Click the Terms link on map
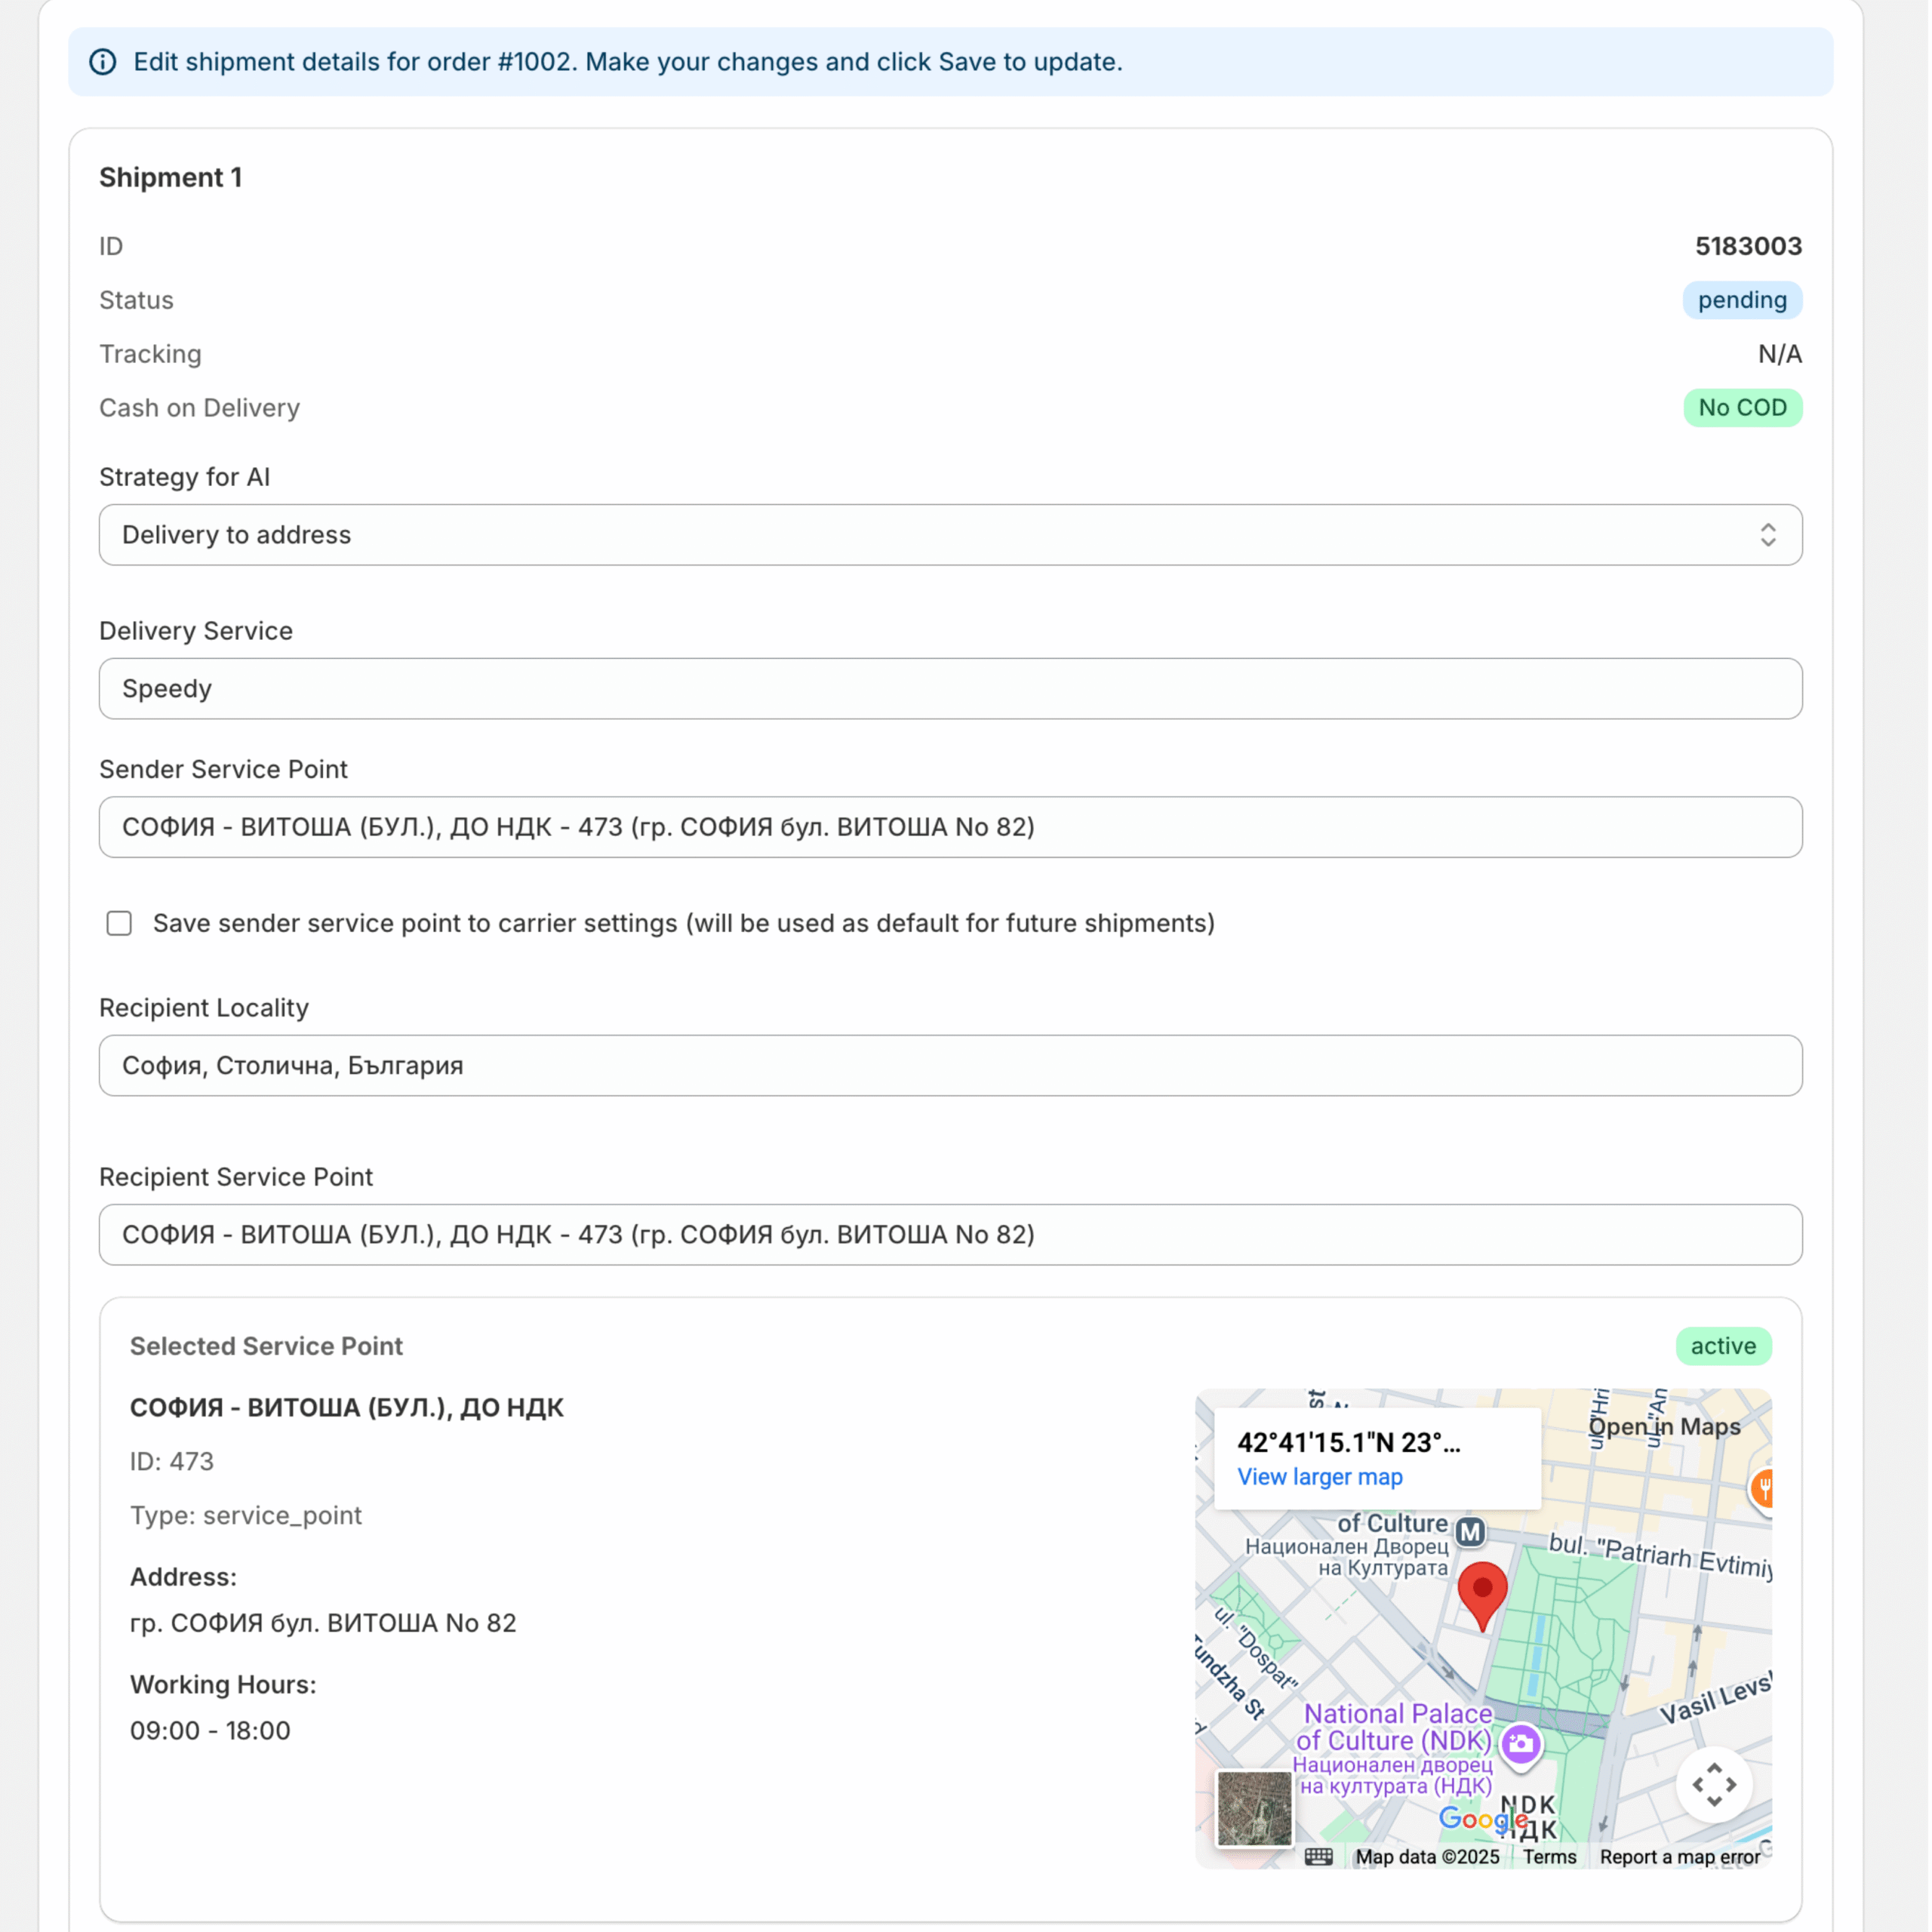This screenshot has width=1932, height=1932. pos(1552,1859)
